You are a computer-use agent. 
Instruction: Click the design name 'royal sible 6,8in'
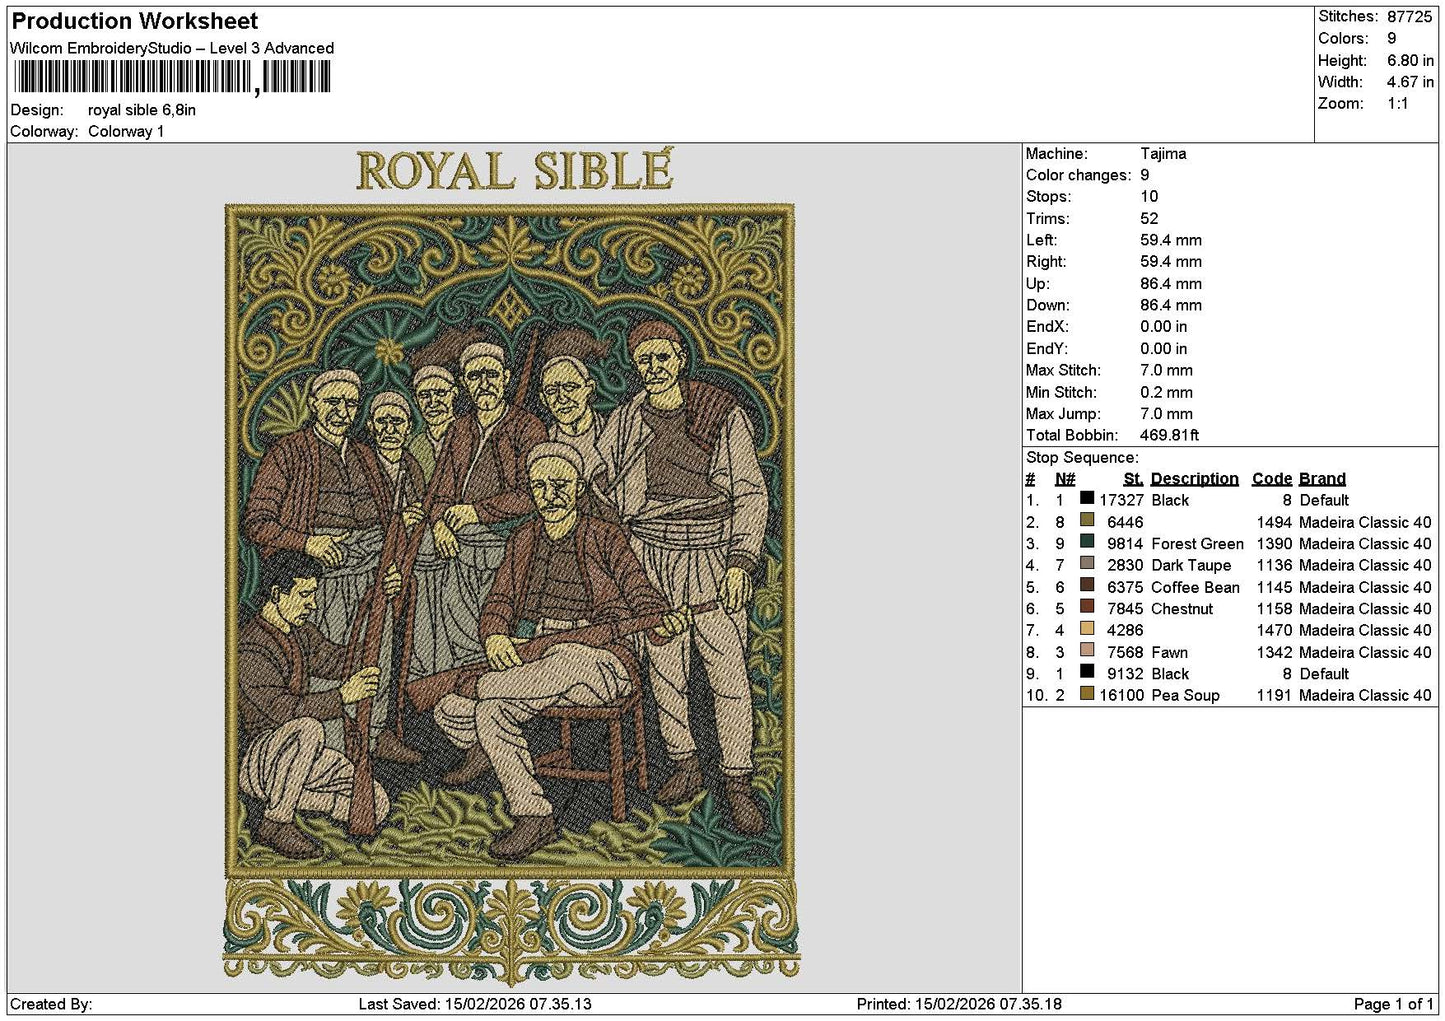(x=142, y=110)
